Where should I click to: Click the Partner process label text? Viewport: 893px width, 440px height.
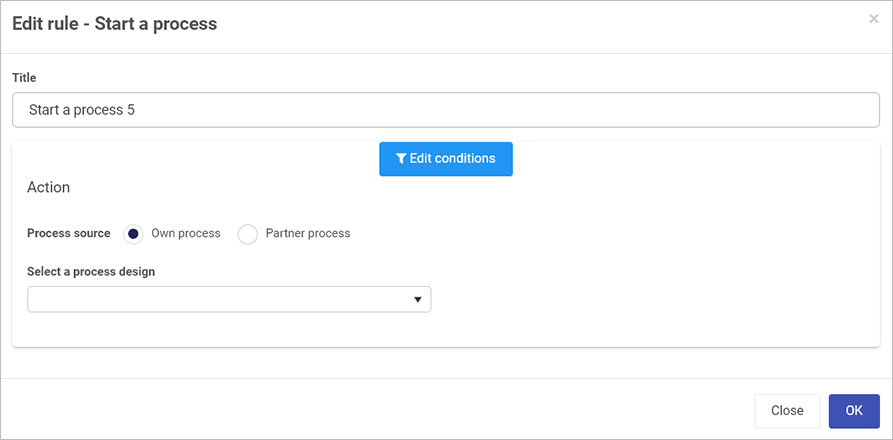coord(308,233)
